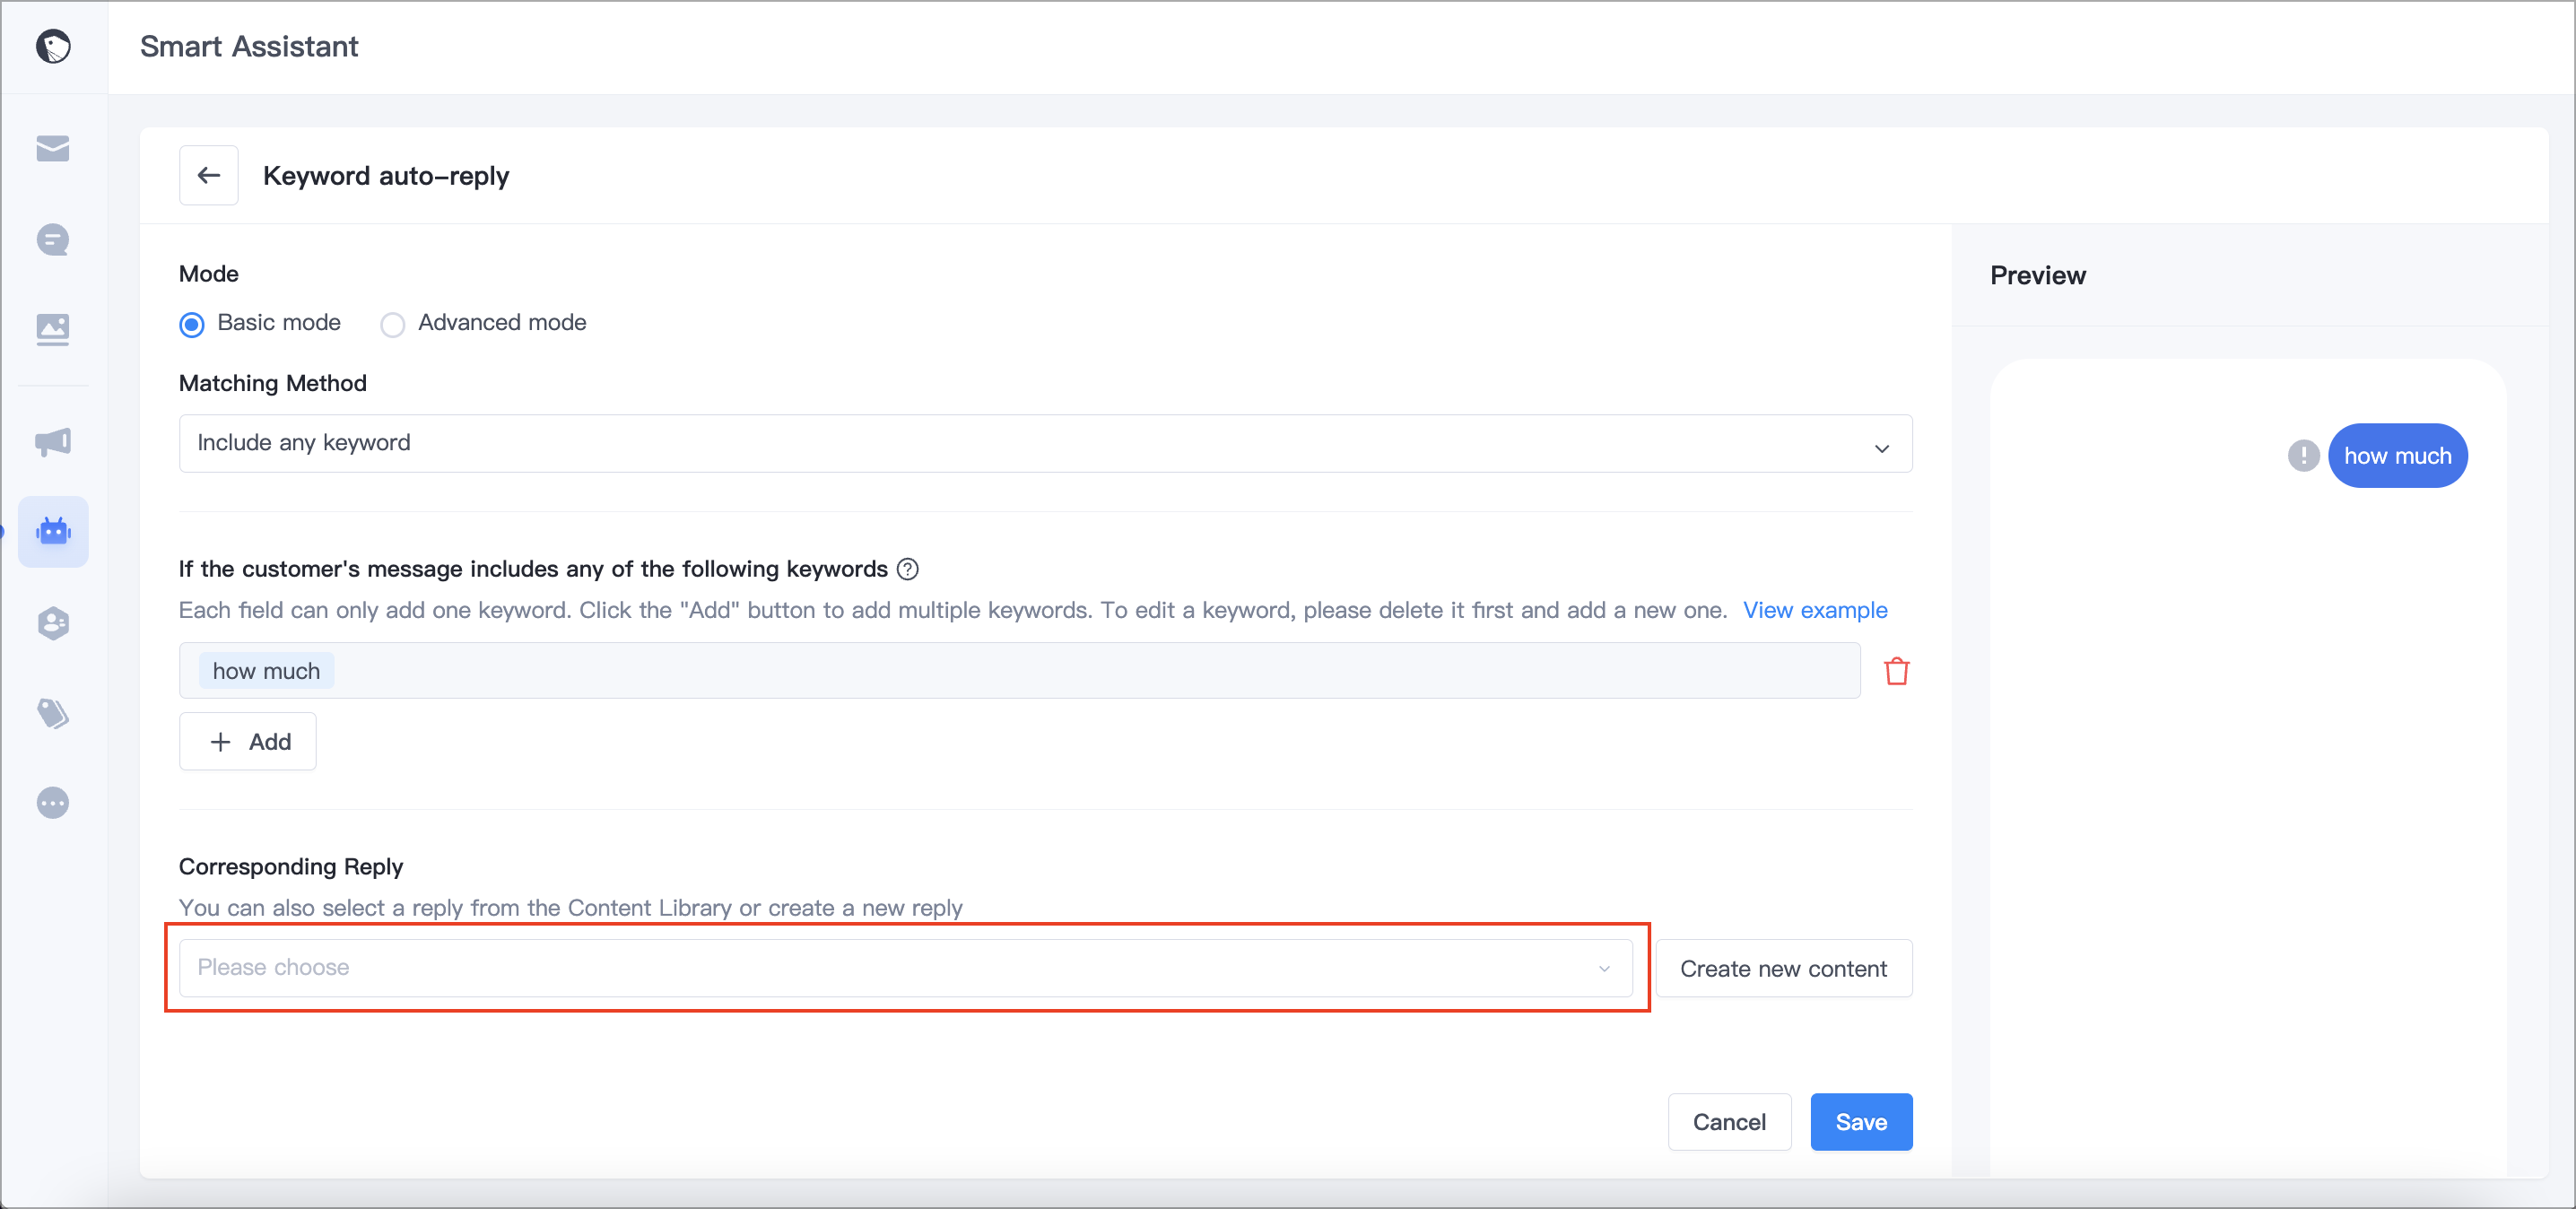Select the robot Smart Assistant sidebar icon
The width and height of the screenshot is (2576, 1209).
53,531
